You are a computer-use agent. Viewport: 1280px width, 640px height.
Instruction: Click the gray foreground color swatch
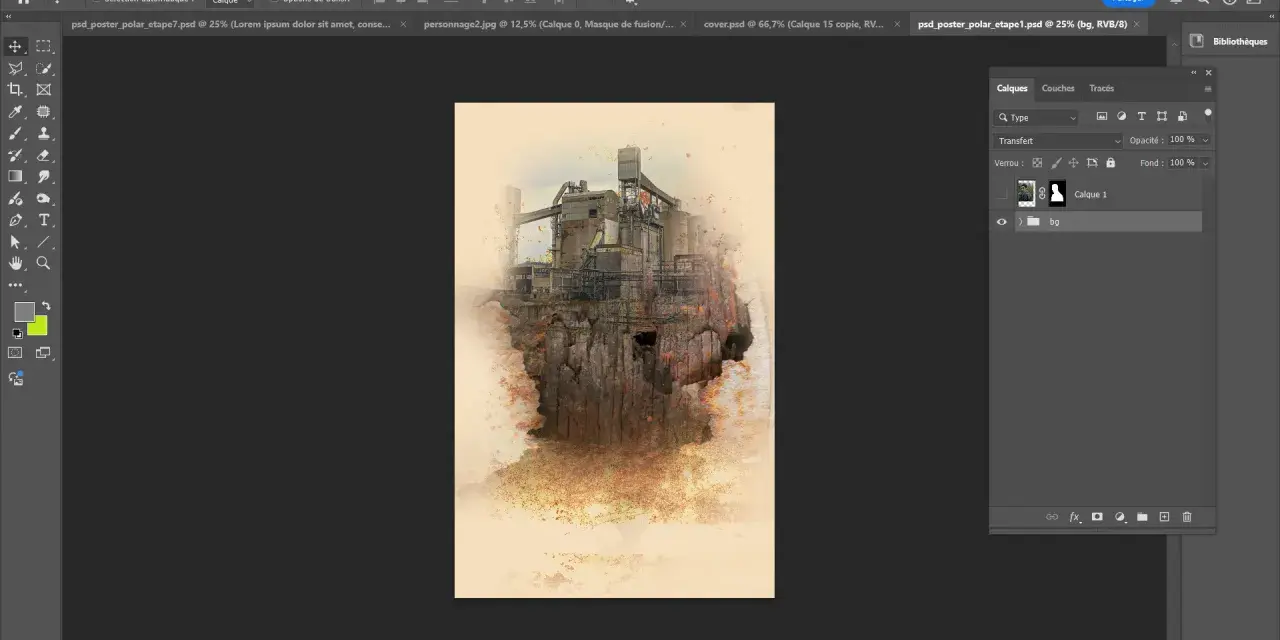click(24, 312)
